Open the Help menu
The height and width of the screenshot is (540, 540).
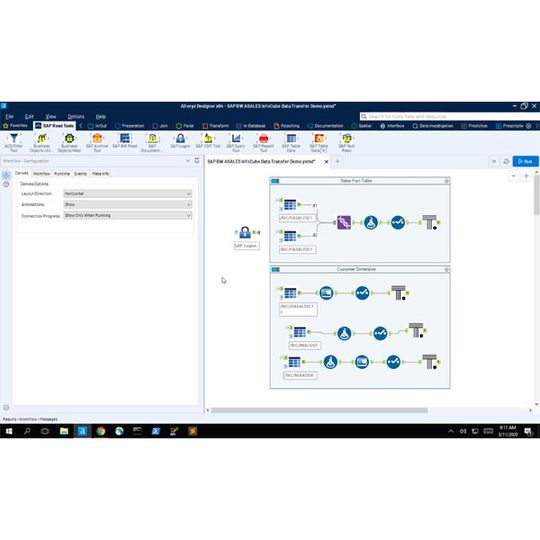(101, 116)
